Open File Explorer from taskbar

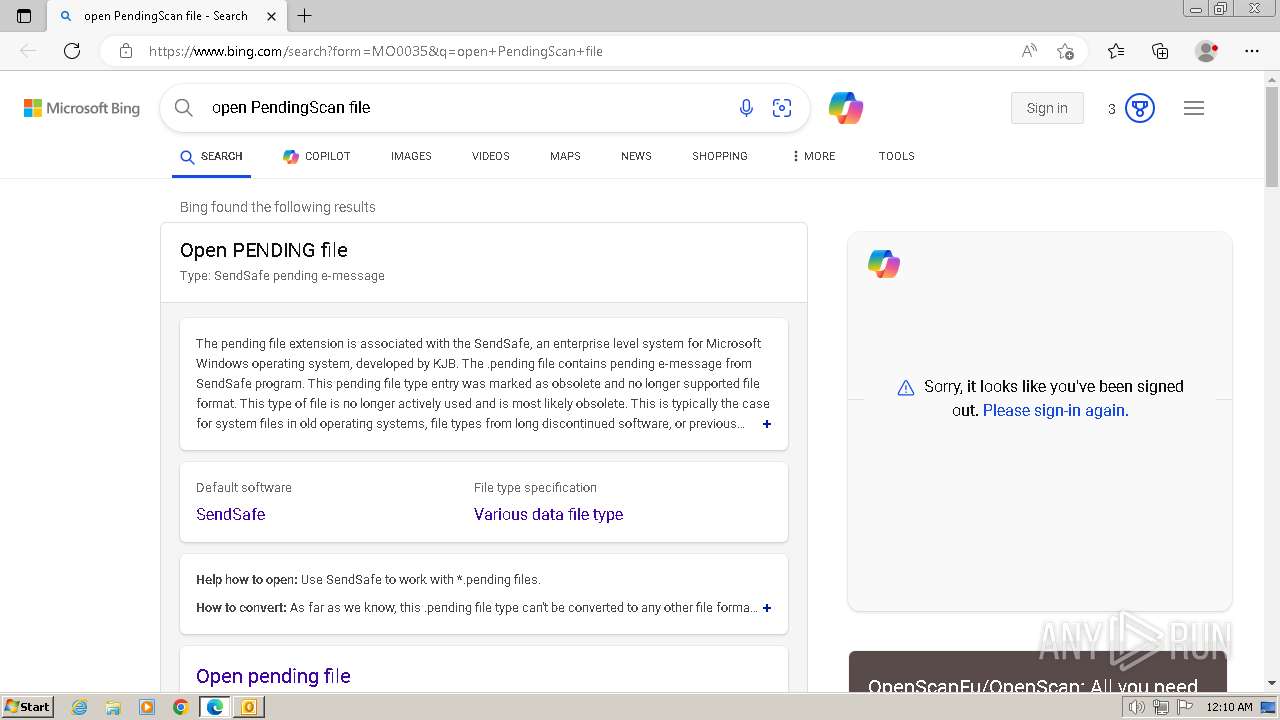point(113,707)
